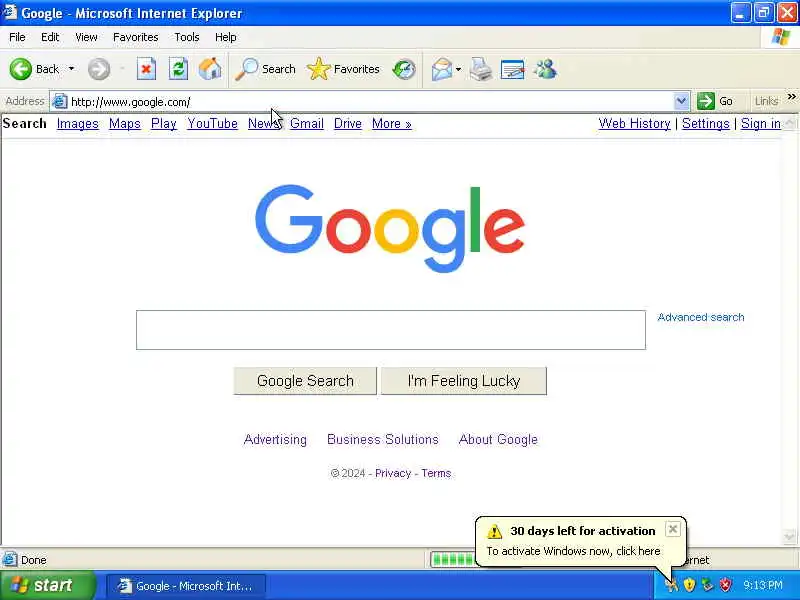Open the Tools menu
800x600 pixels.
(x=187, y=37)
